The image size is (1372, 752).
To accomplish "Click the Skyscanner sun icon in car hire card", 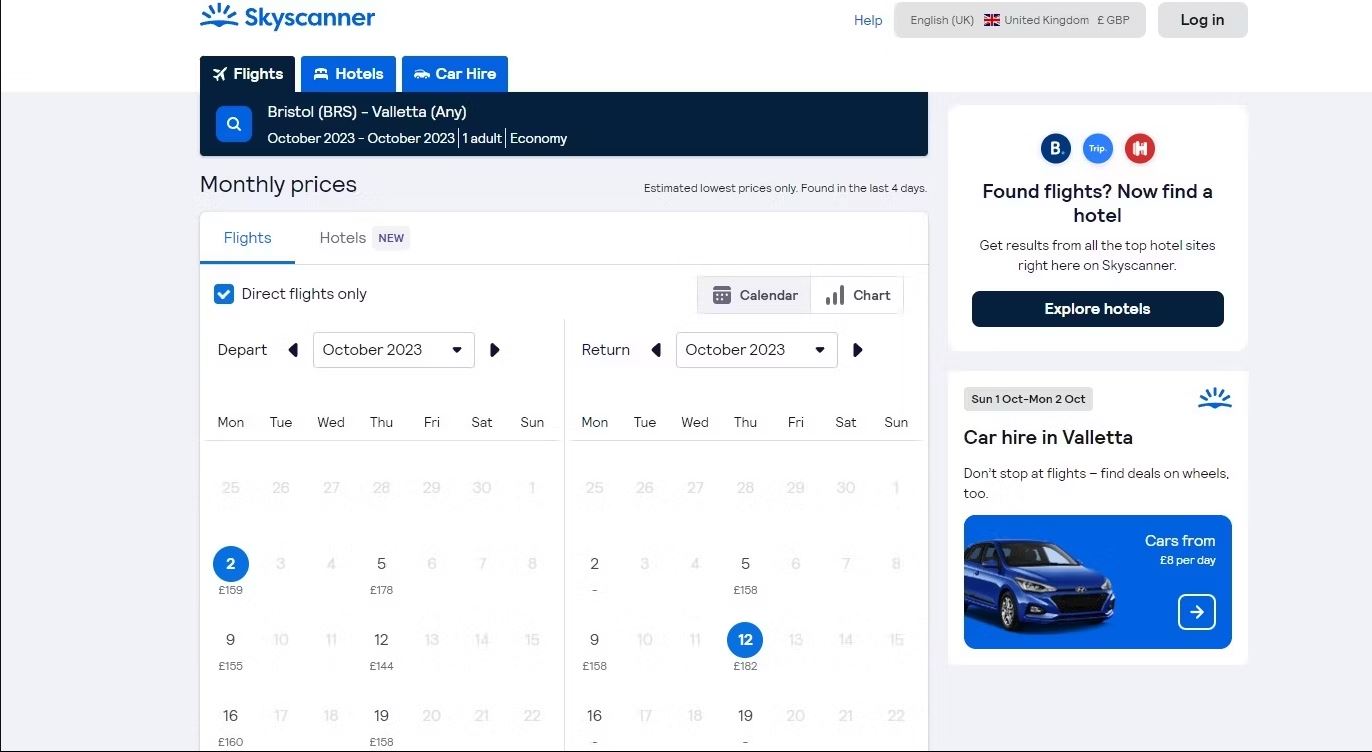I will (1215, 399).
